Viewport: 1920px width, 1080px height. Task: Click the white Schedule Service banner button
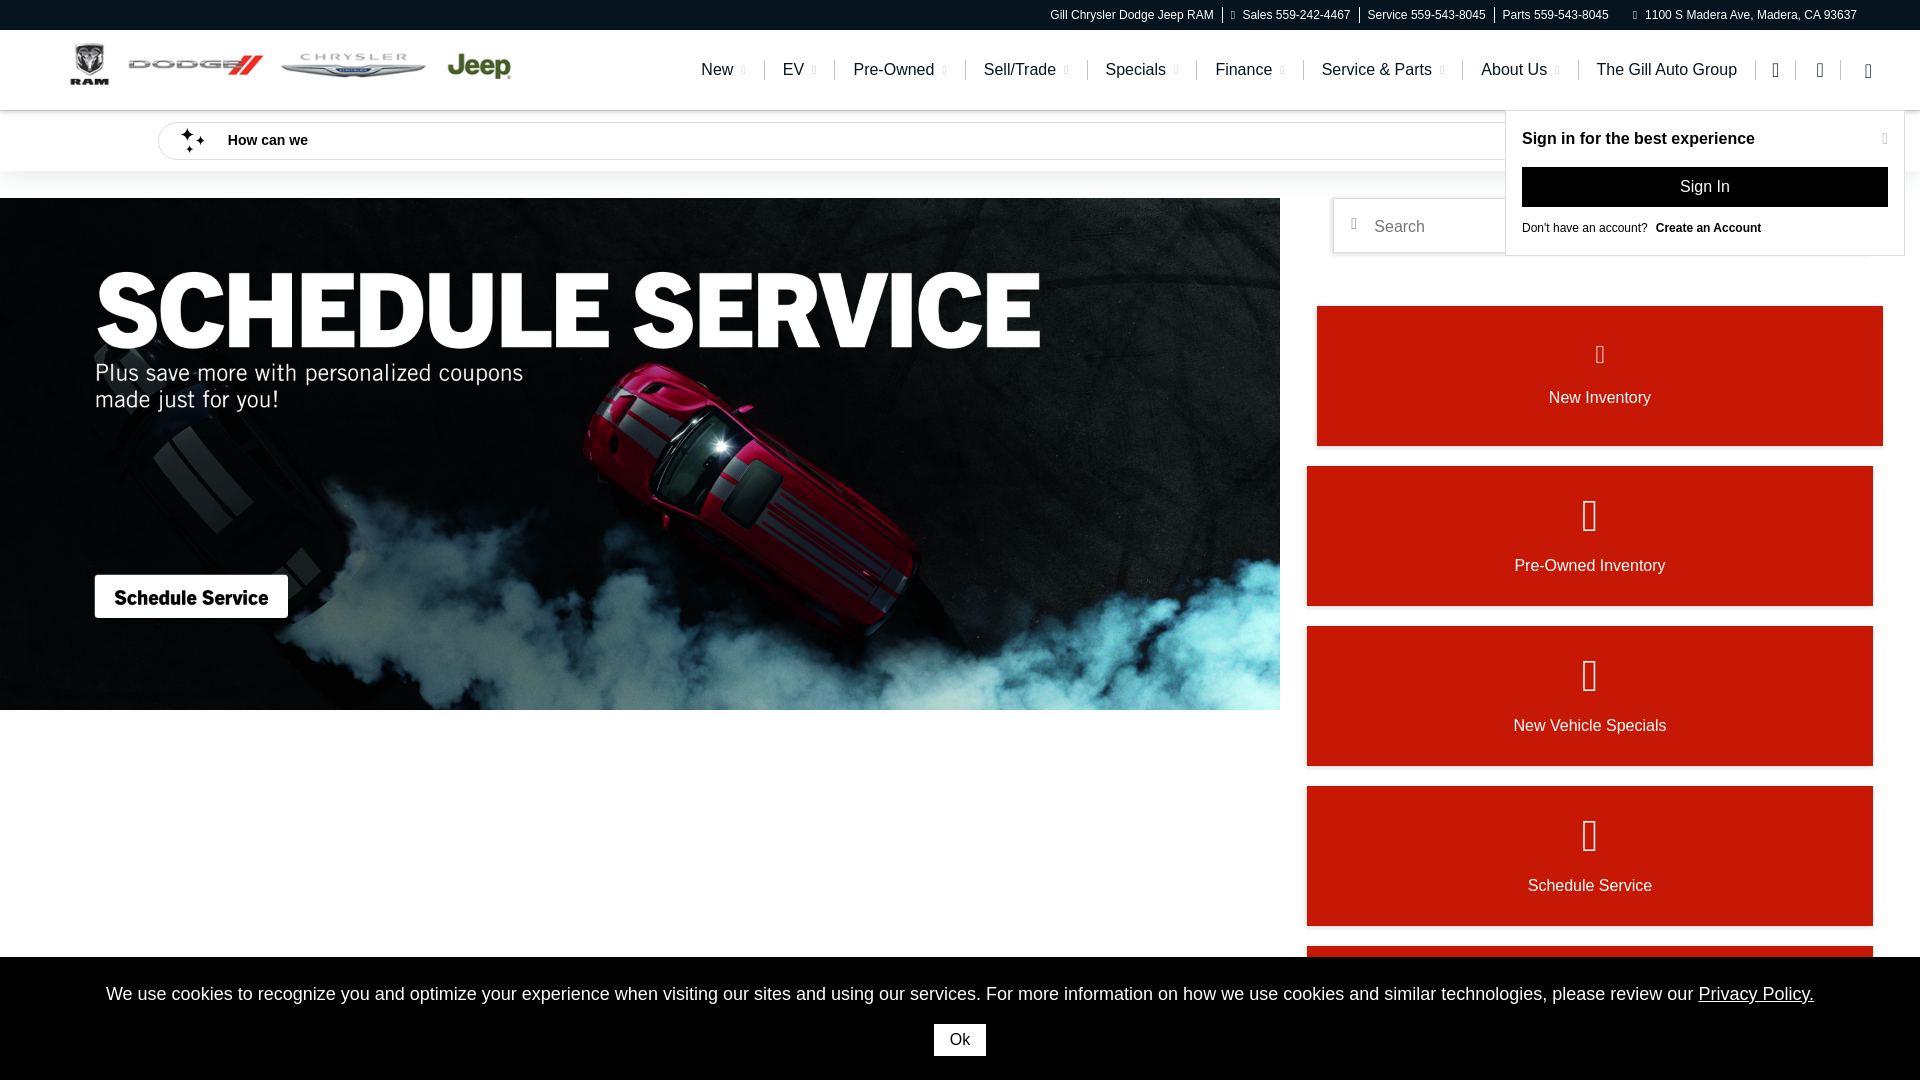(191, 596)
